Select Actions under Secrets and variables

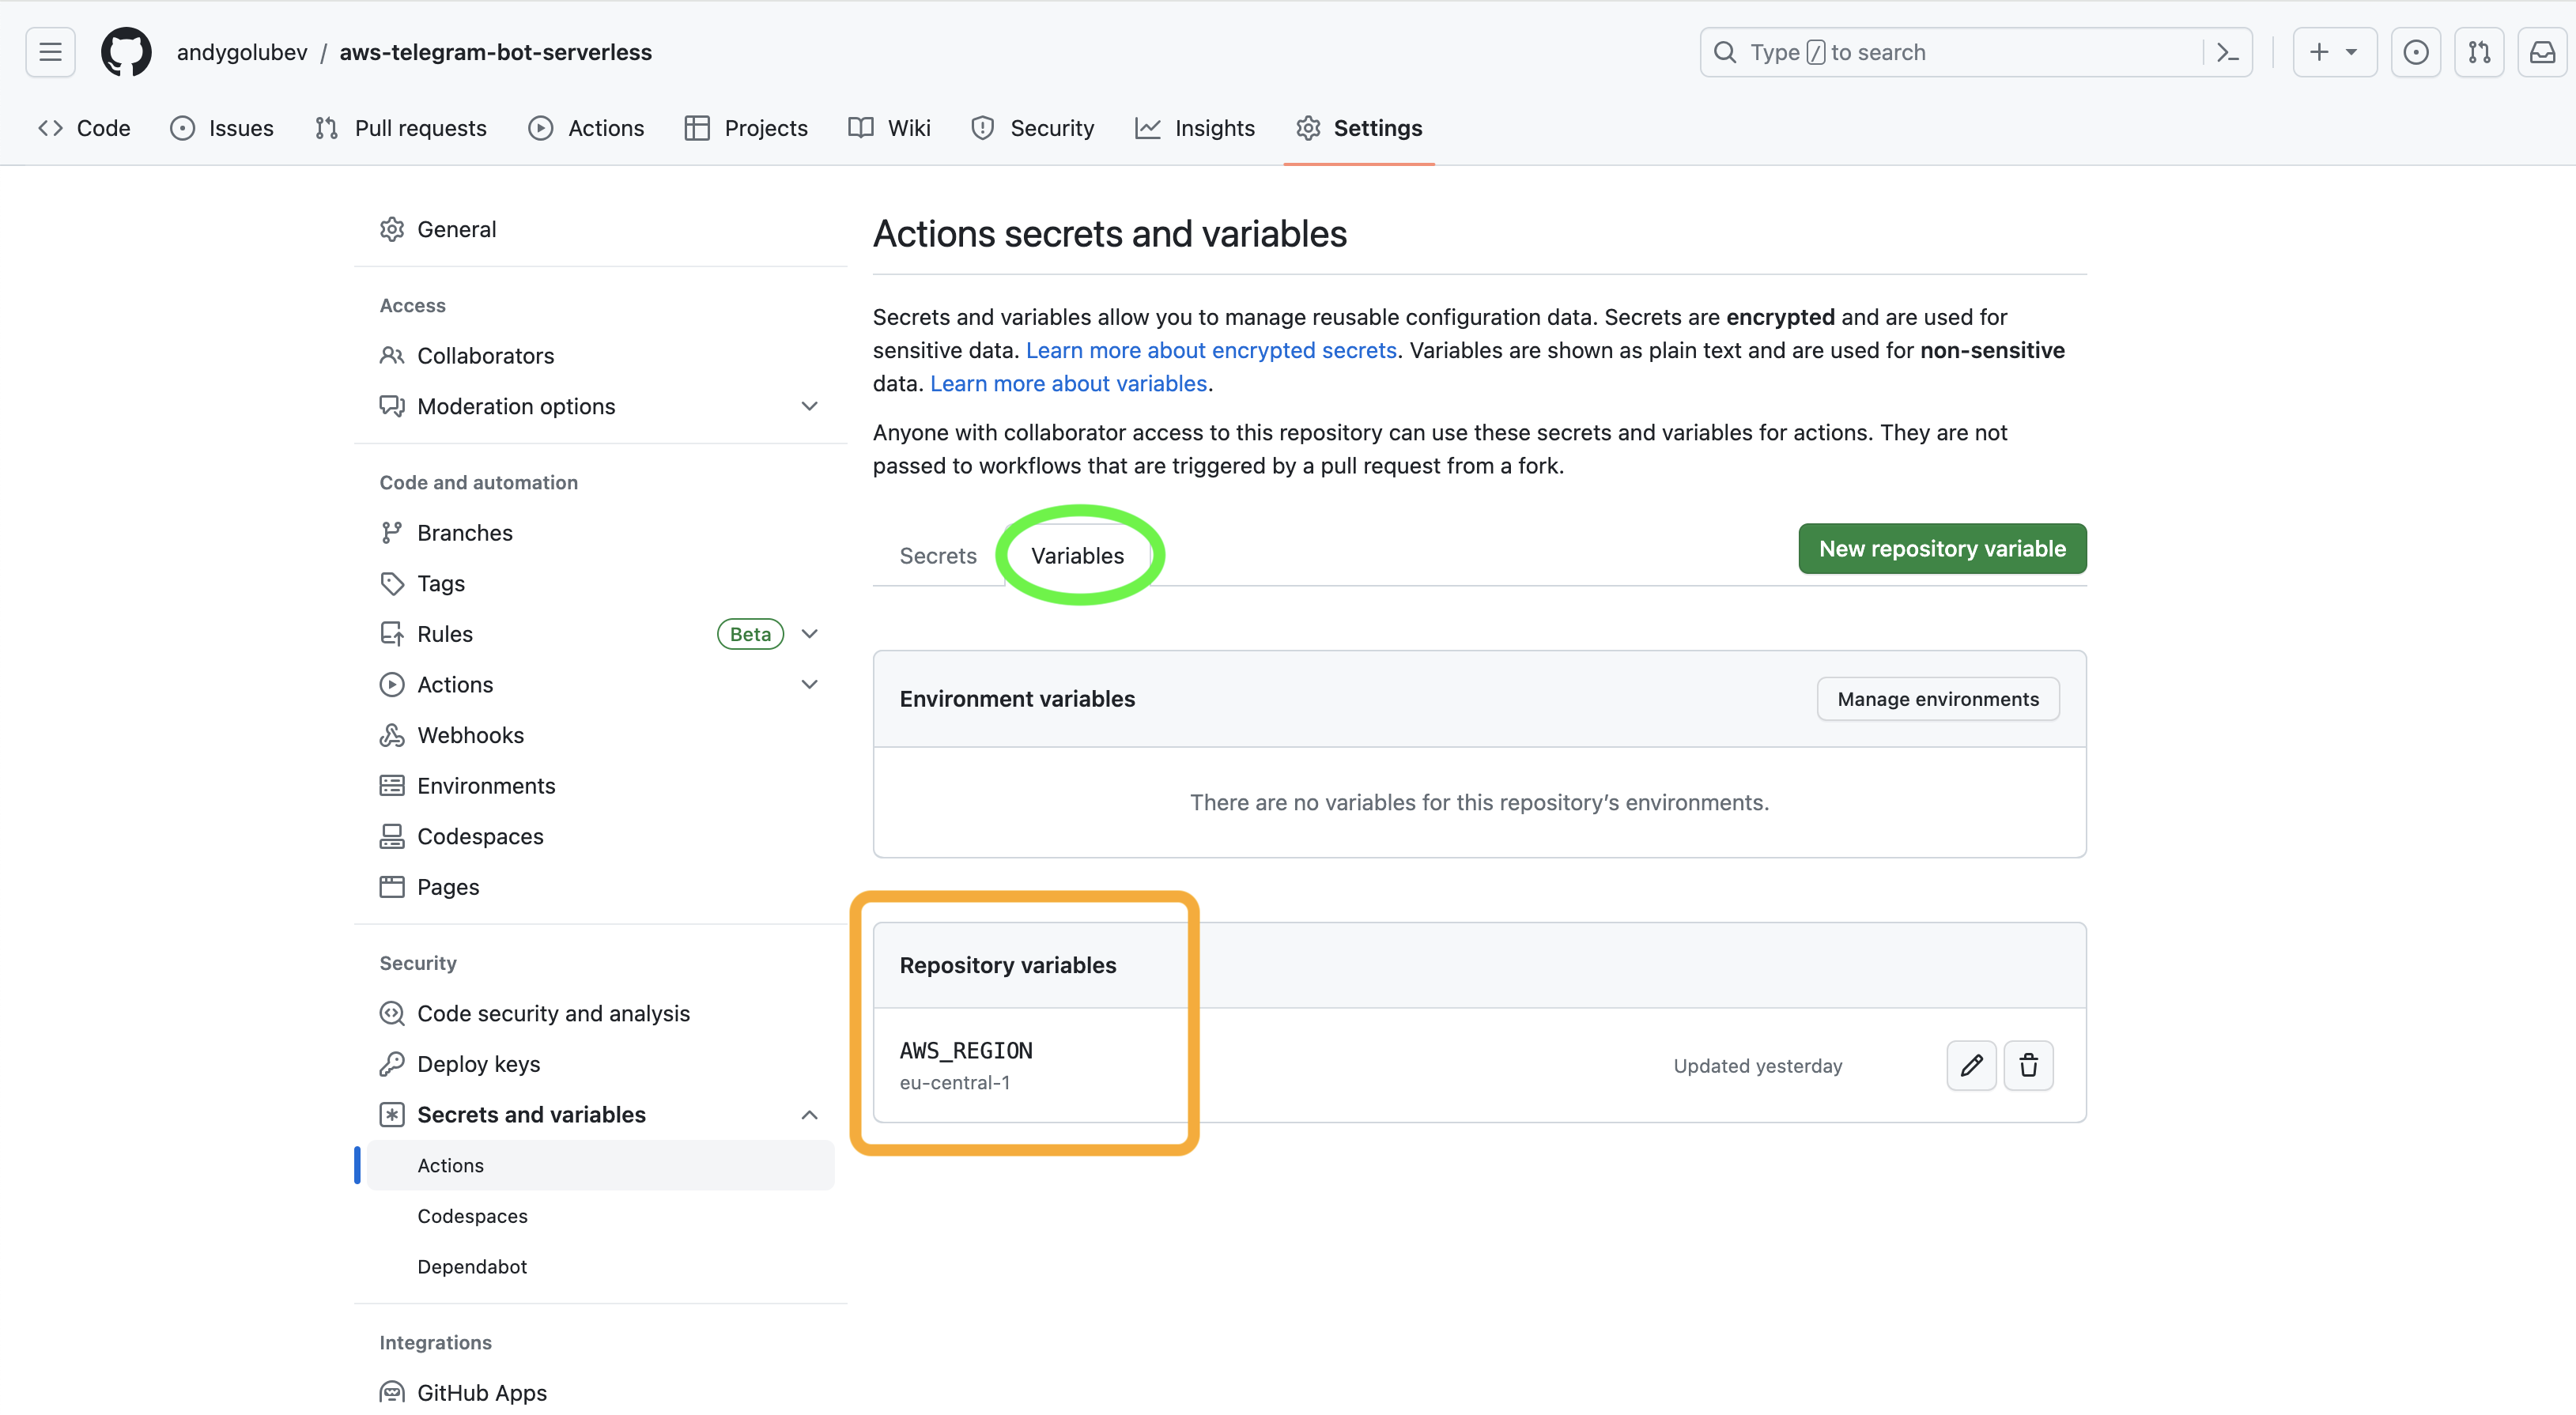(x=601, y=1165)
